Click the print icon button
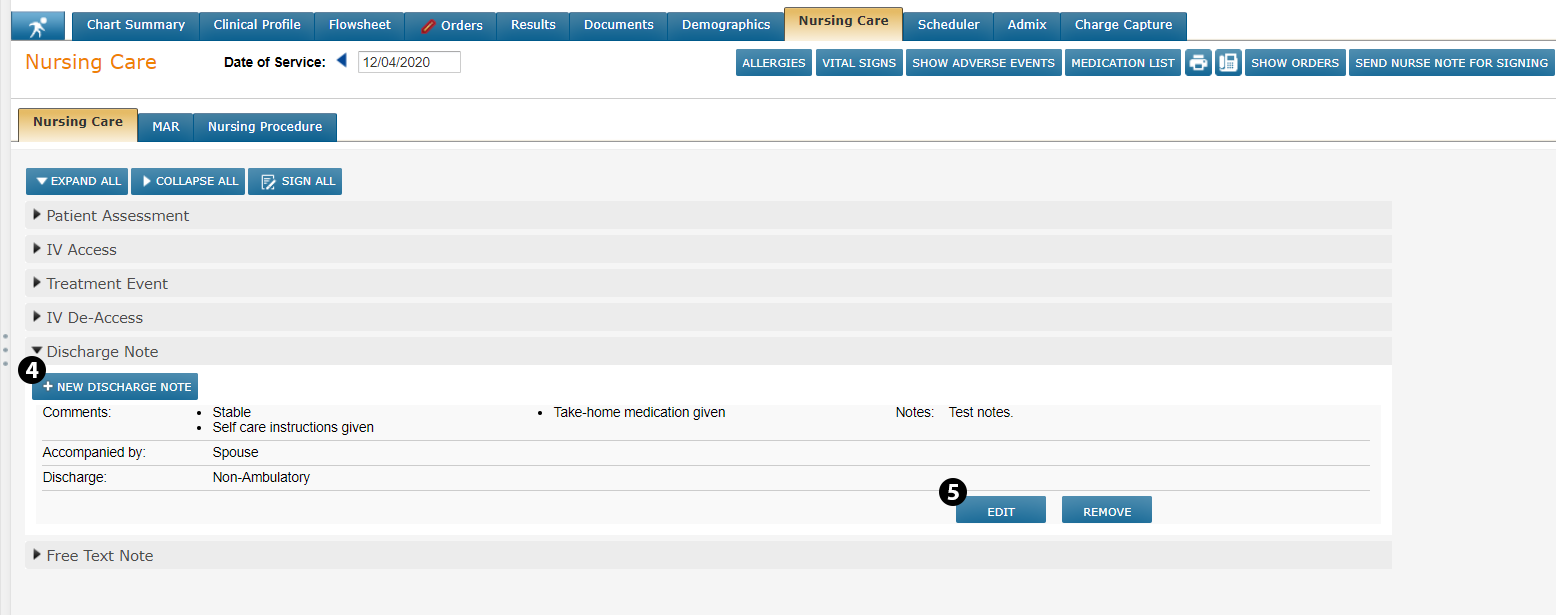 [1198, 63]
